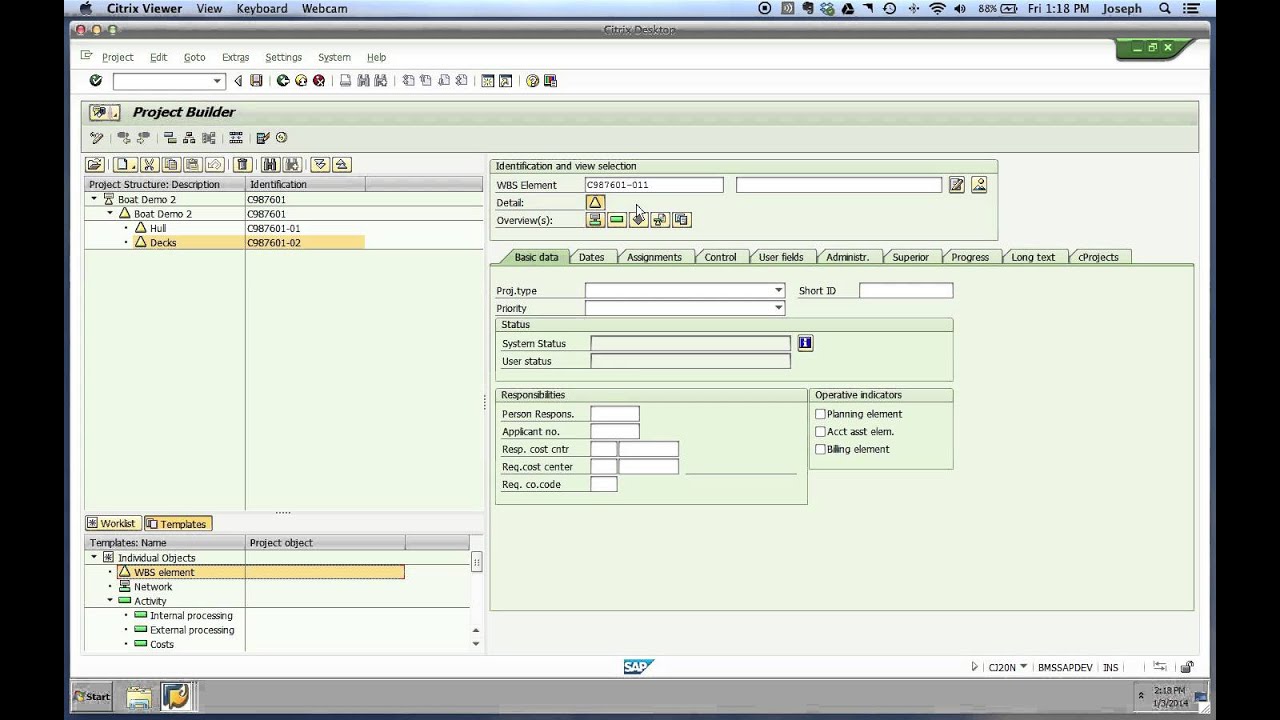Click the Find binoculars icon in structure toolbar
Image resolution: width=1280 pixels, height=720 pixels.
[x=270, y=165]
